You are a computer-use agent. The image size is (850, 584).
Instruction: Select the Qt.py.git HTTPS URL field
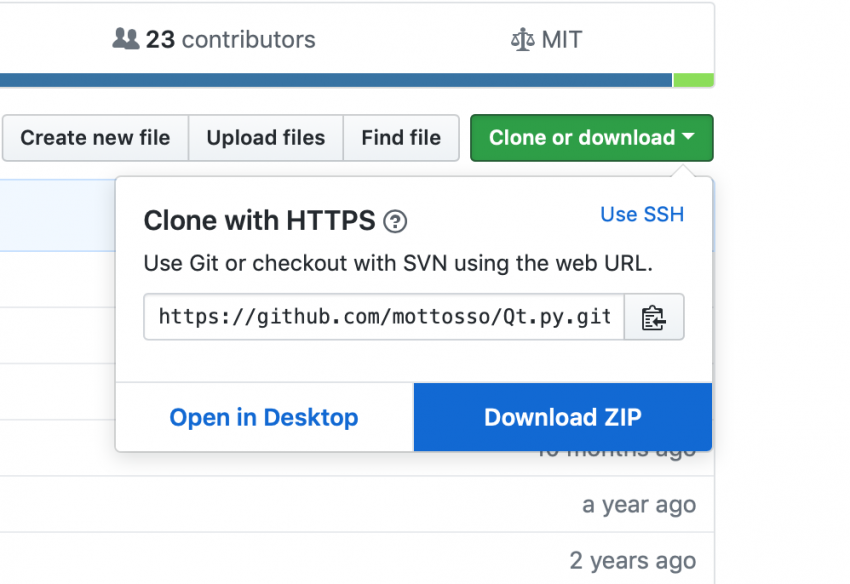pyautogui.click(x=384, y=317)
